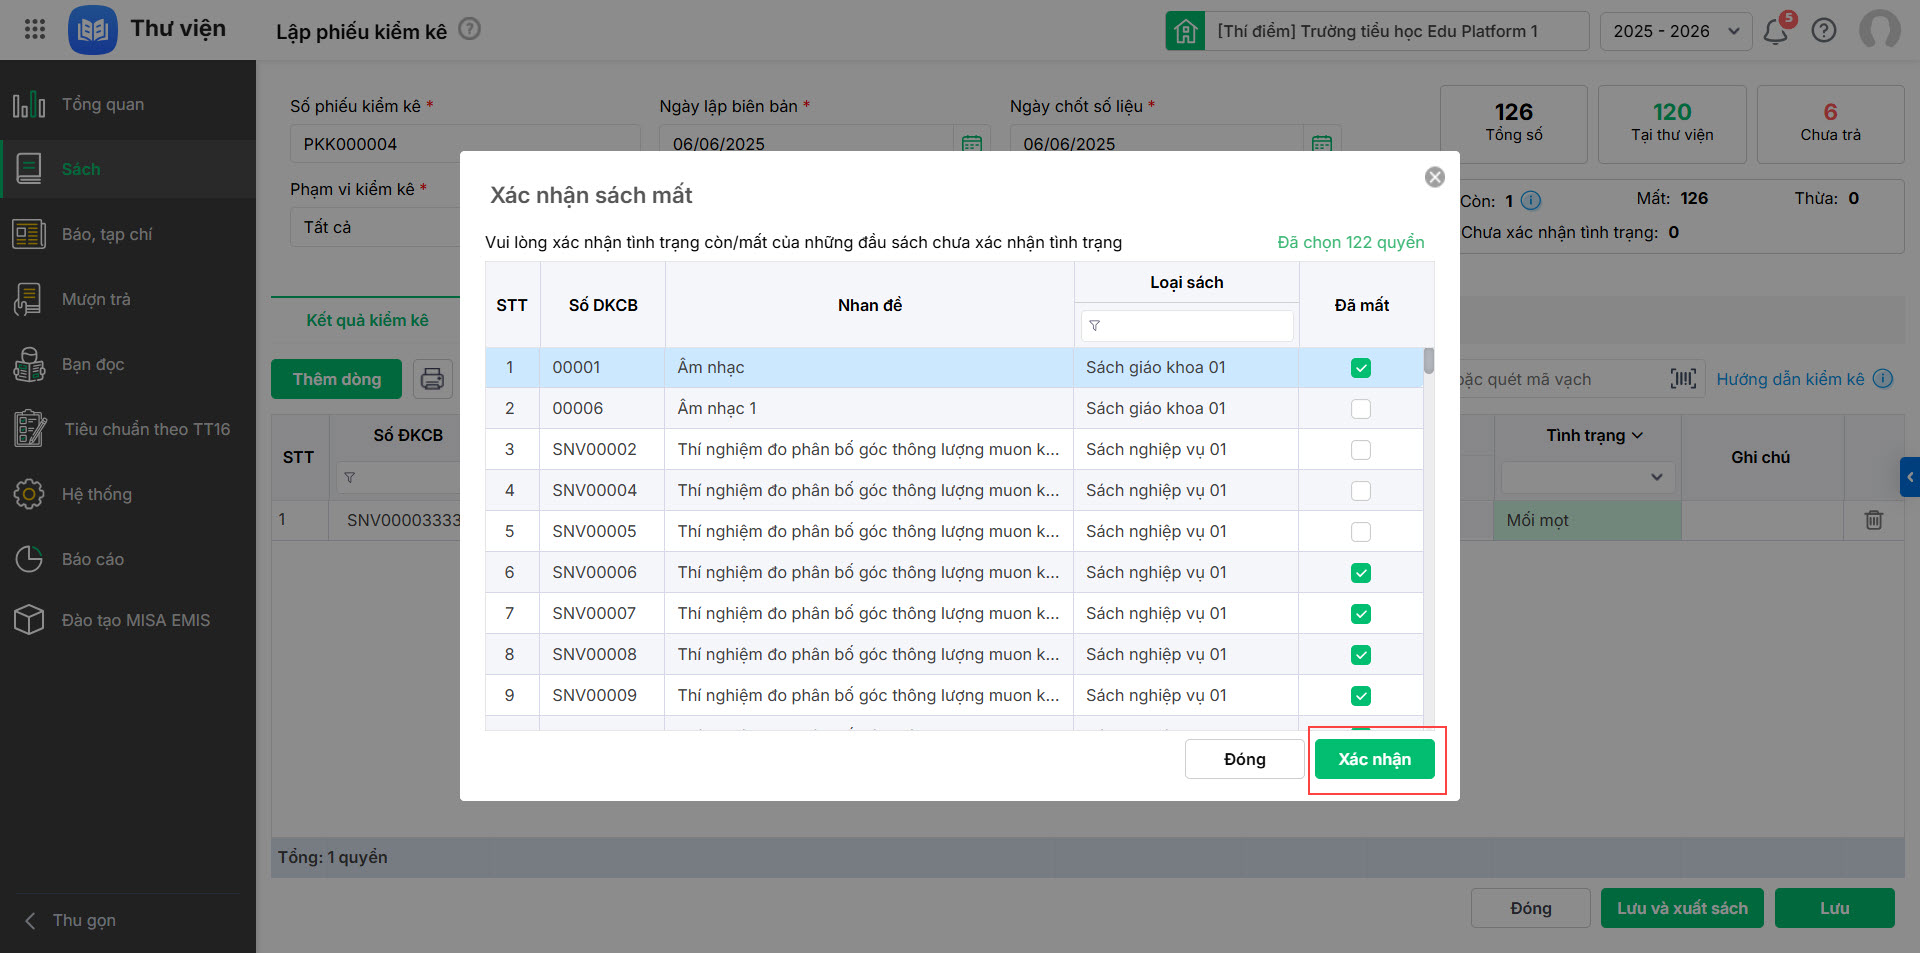The height and width of the screenshot is (953, 1920).
Task: Check Đã mất for SNV00002
Action: click(1361, 450)
